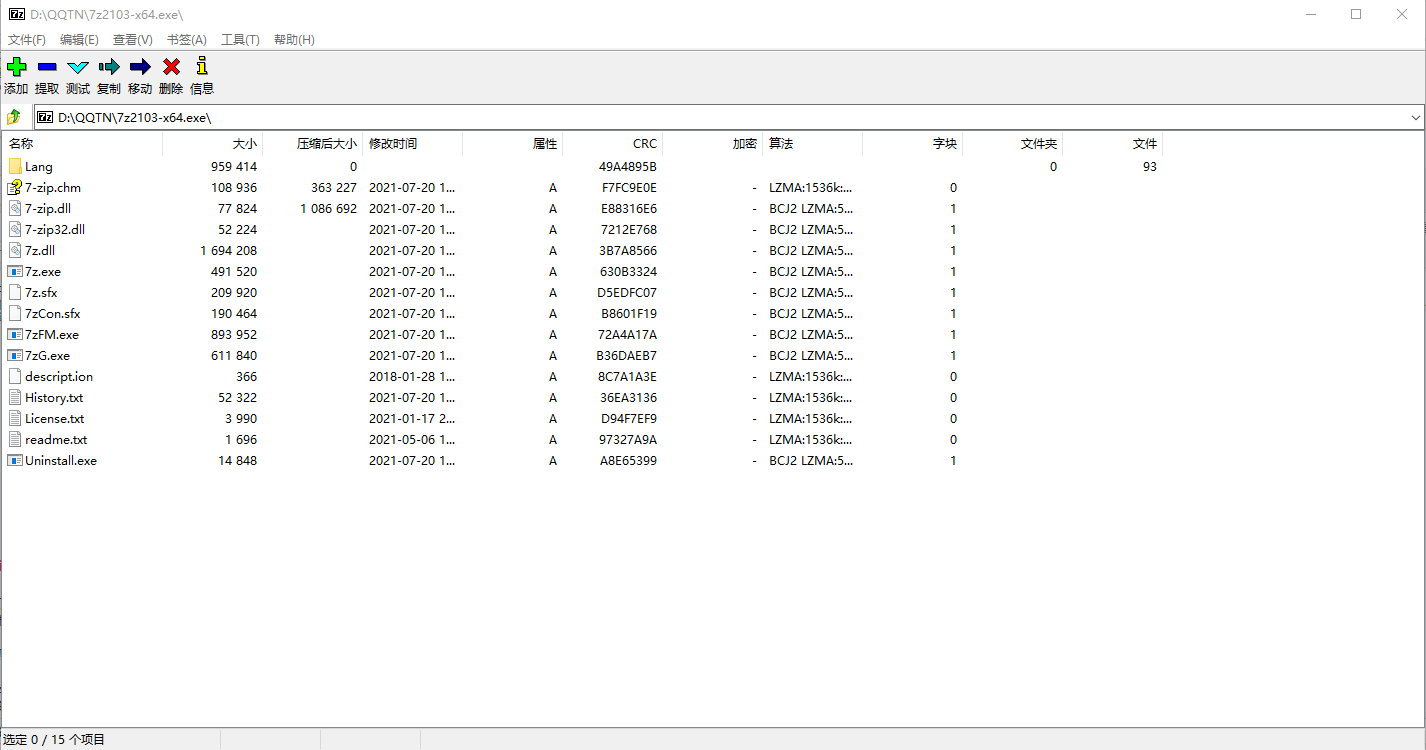
Task: Sort by the 加密 column header
Action: tap(712, 144)
